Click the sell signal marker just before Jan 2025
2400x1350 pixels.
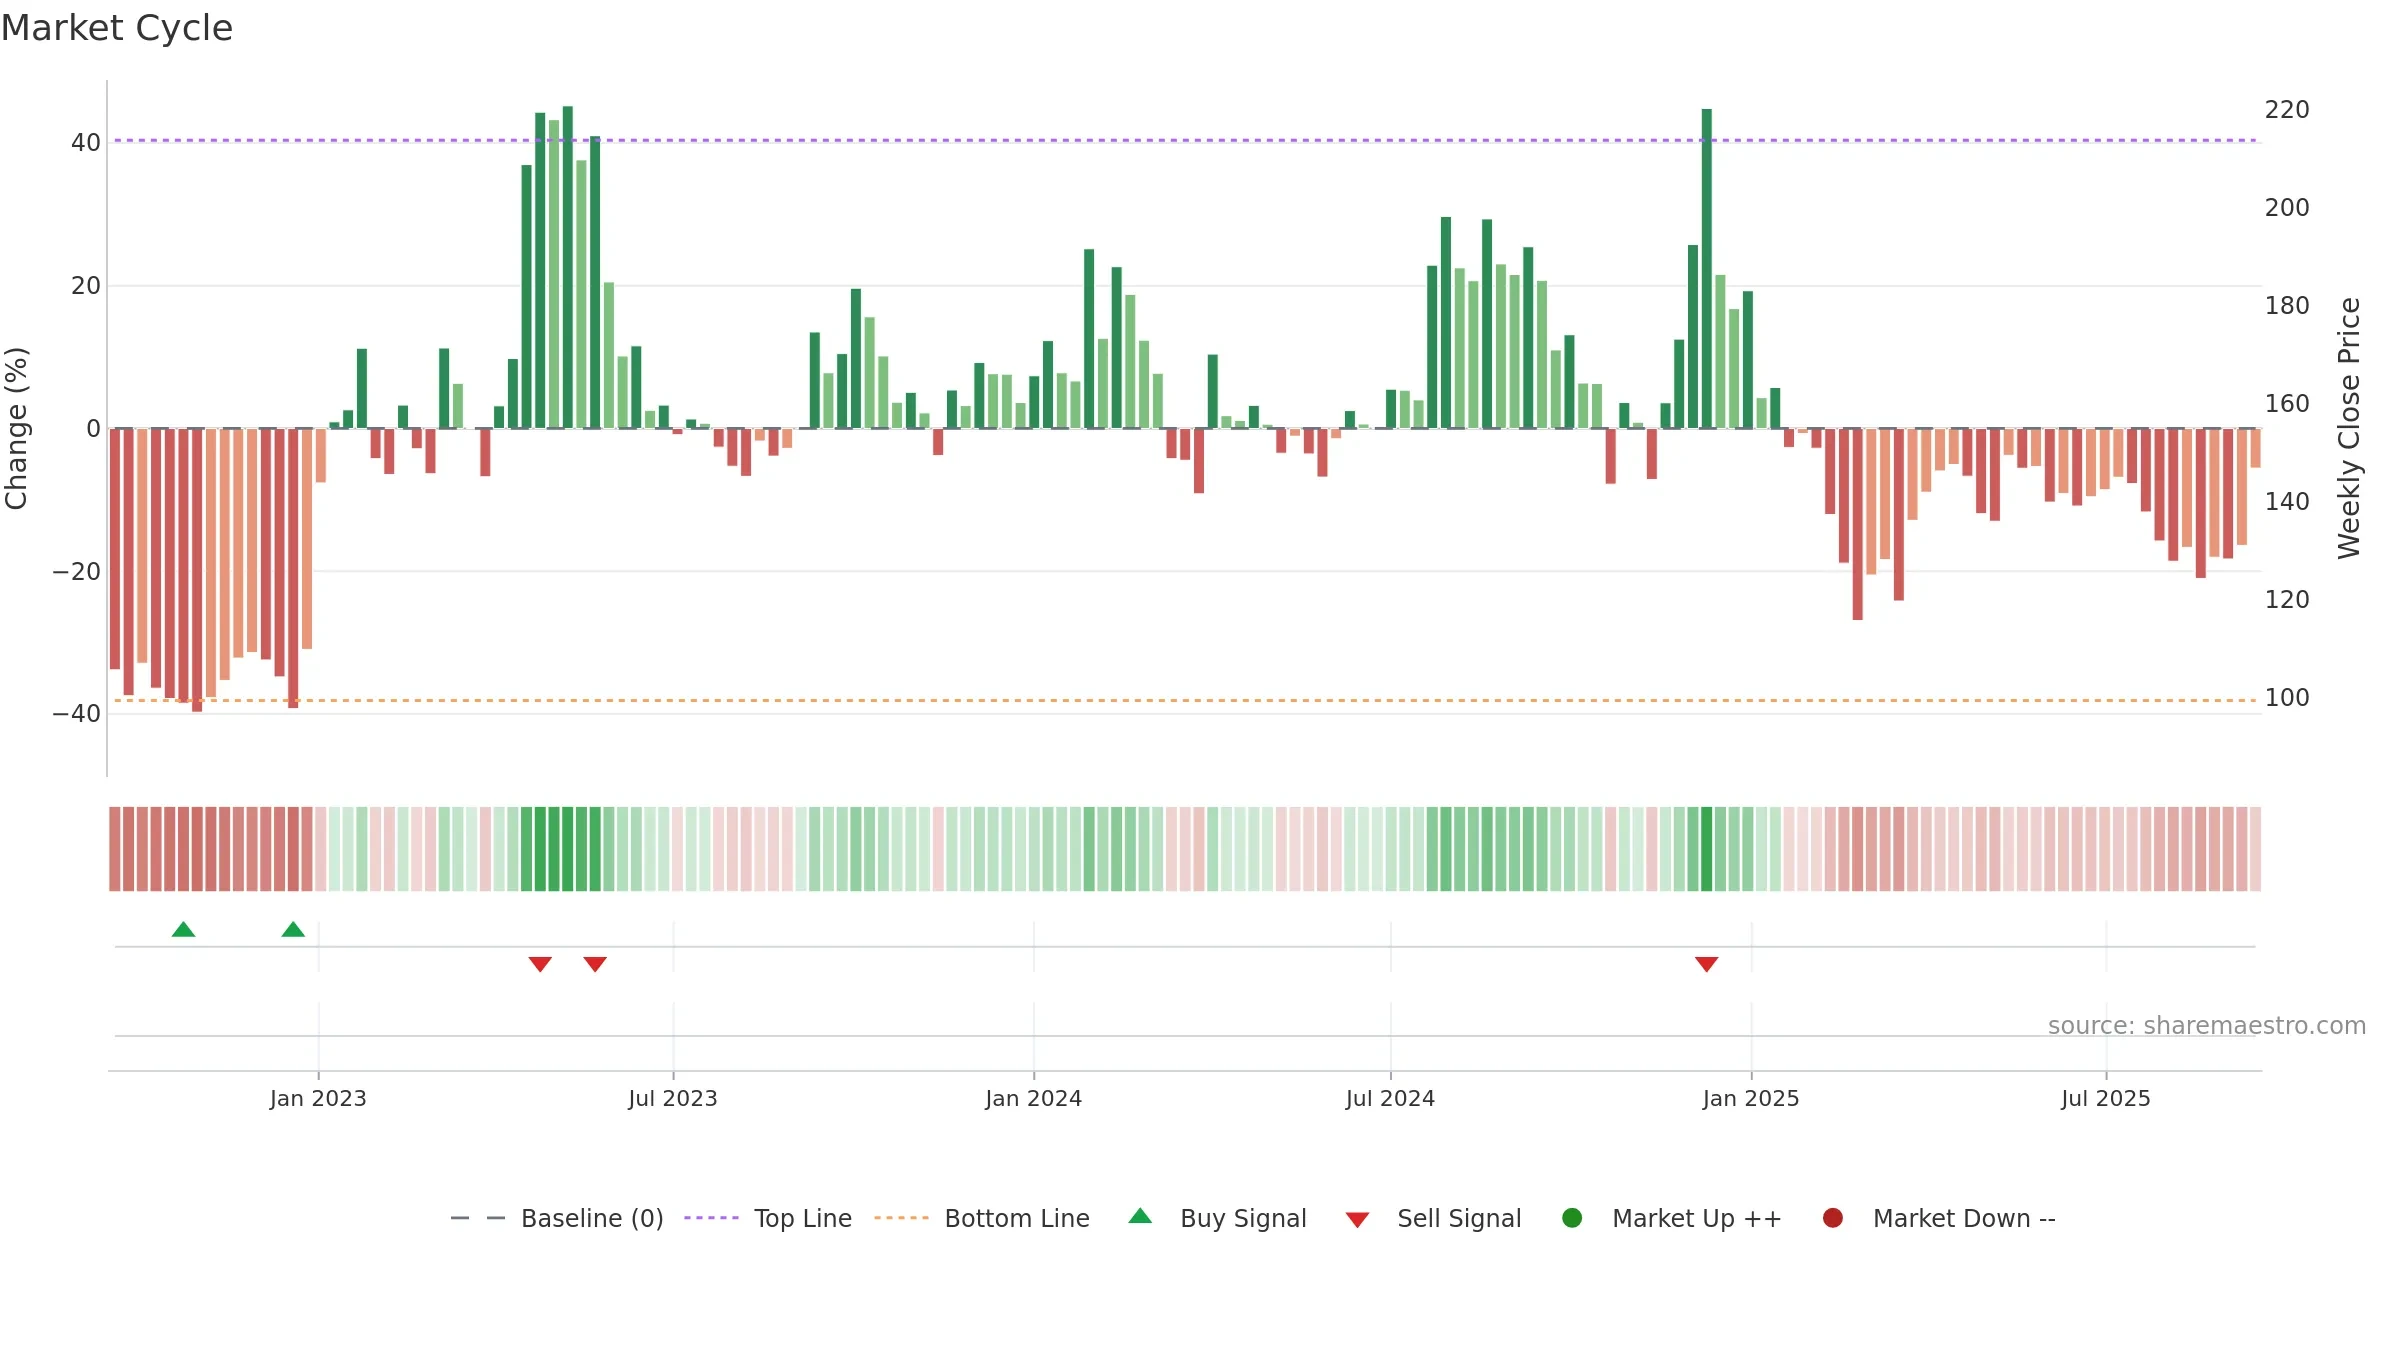tap(1707, 964)
